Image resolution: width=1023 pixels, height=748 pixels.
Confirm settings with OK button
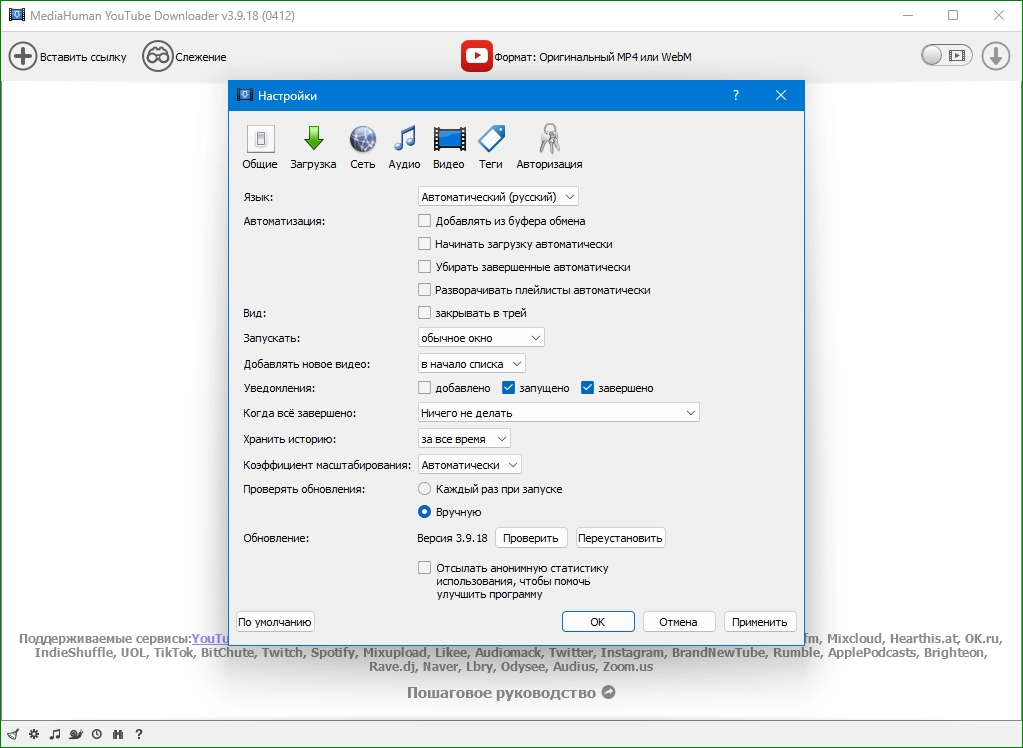(598, 621)
